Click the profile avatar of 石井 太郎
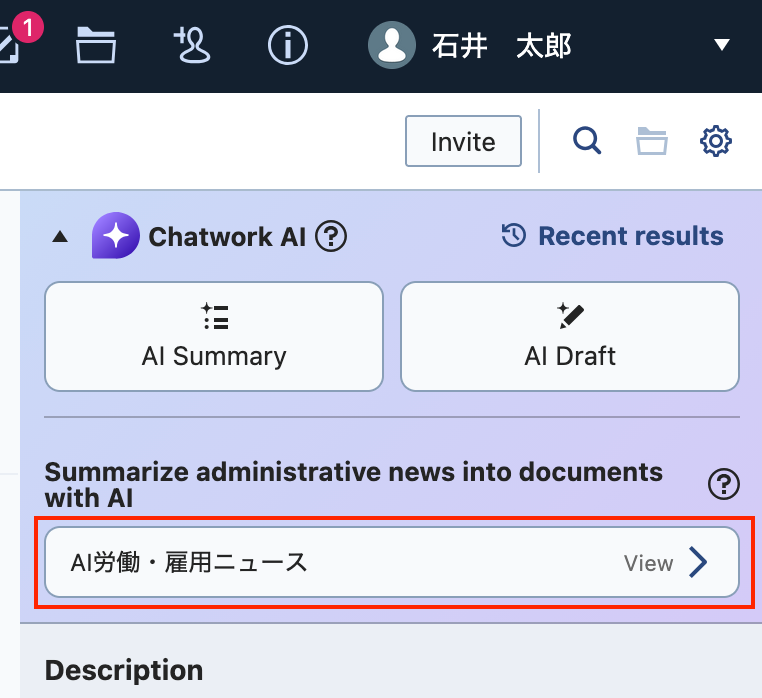Screen dimensions: 762x698 click(392, 45)
